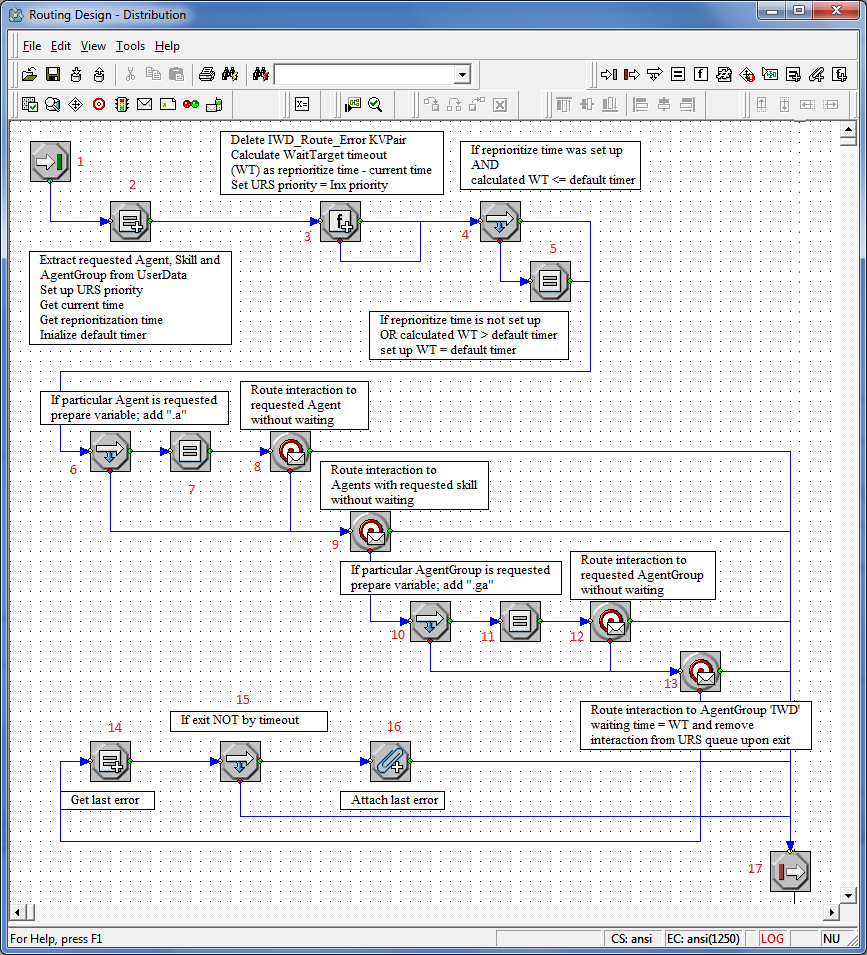
Task: Save the strategy with the floppy disk icon
Action: point(52,74)
